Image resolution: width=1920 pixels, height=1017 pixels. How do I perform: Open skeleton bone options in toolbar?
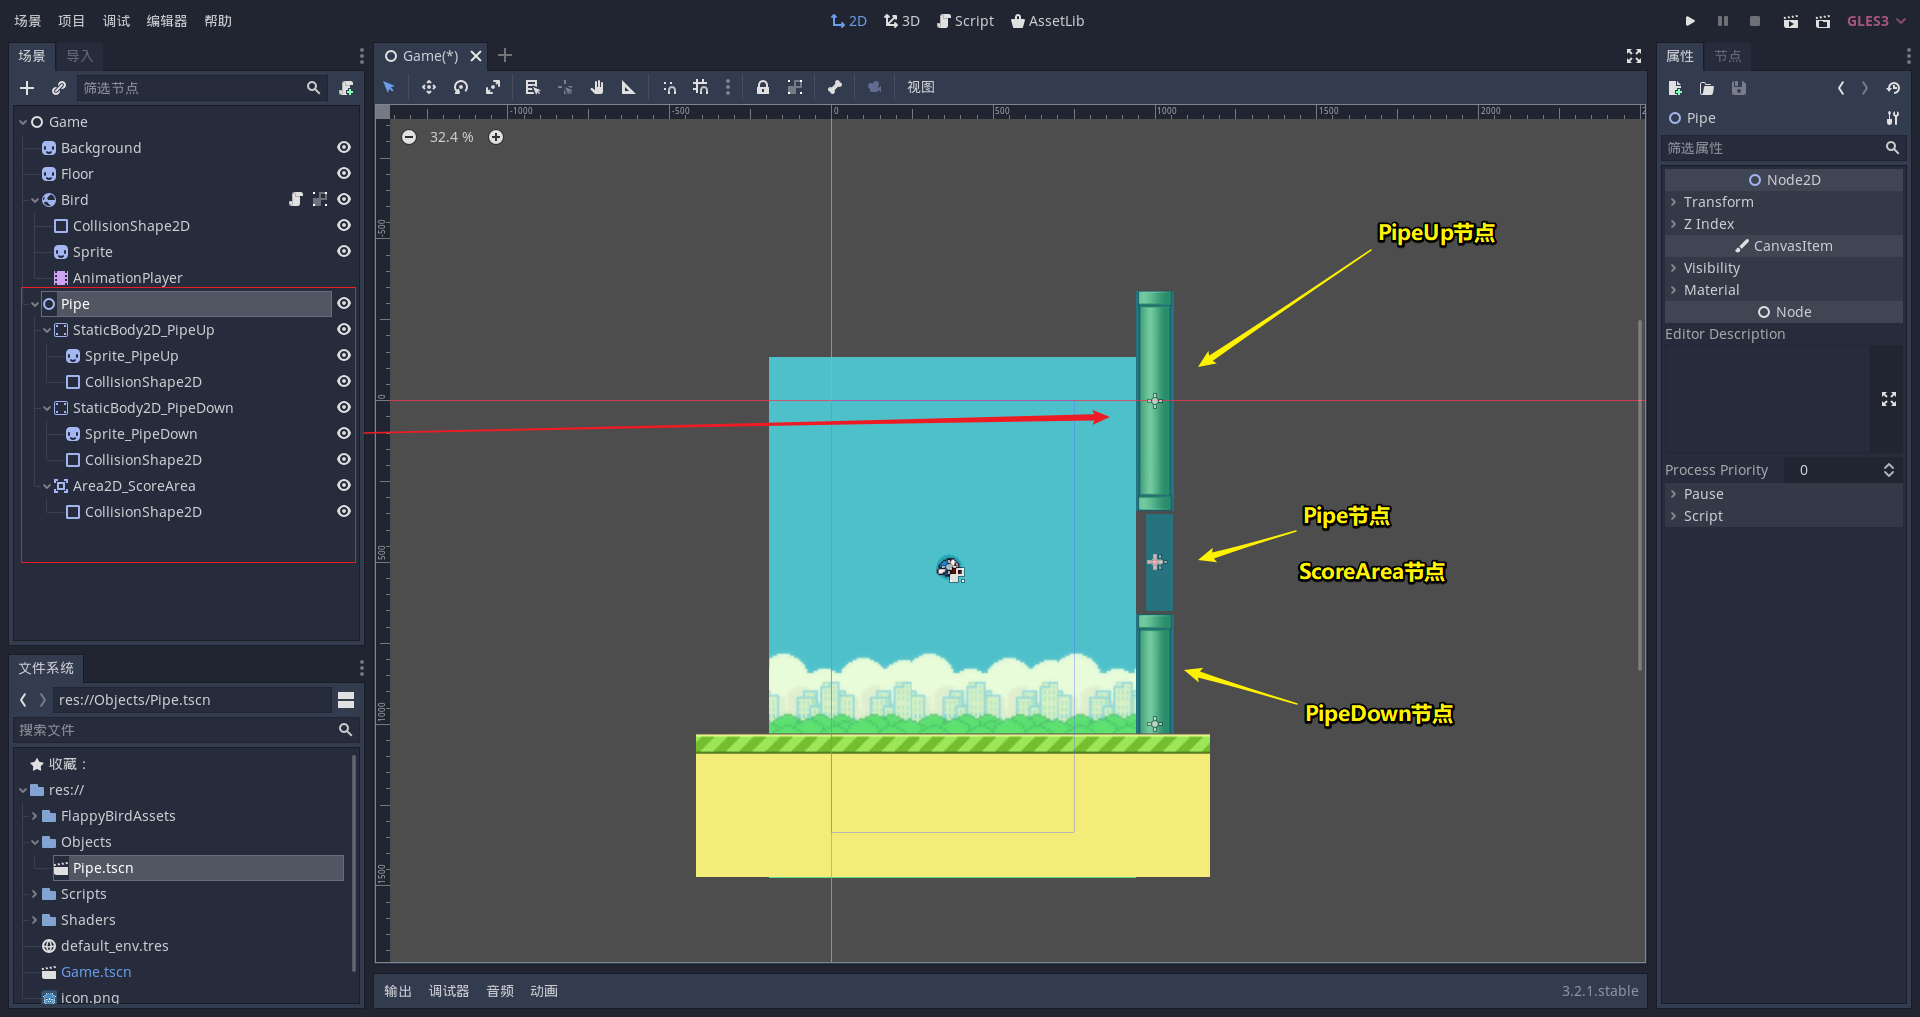click(x=834, y=88)
